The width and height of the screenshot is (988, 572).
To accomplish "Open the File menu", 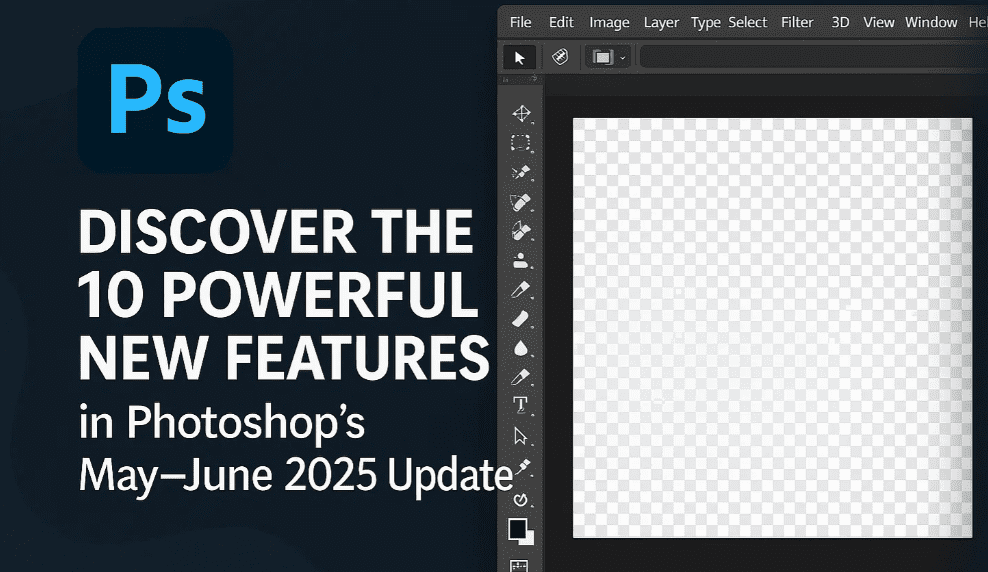I will pos(520,23).
